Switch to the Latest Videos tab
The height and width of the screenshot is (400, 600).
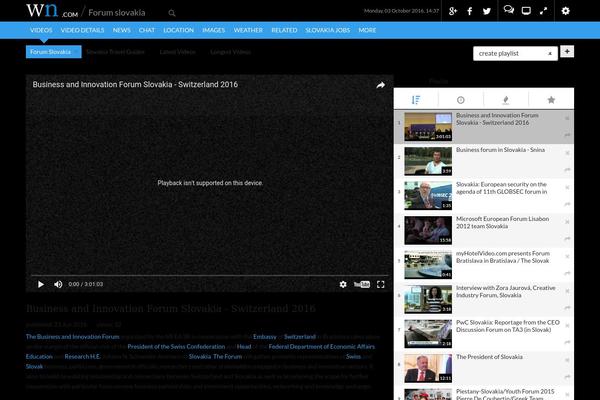pyautogui.click(x=178, y=52)
